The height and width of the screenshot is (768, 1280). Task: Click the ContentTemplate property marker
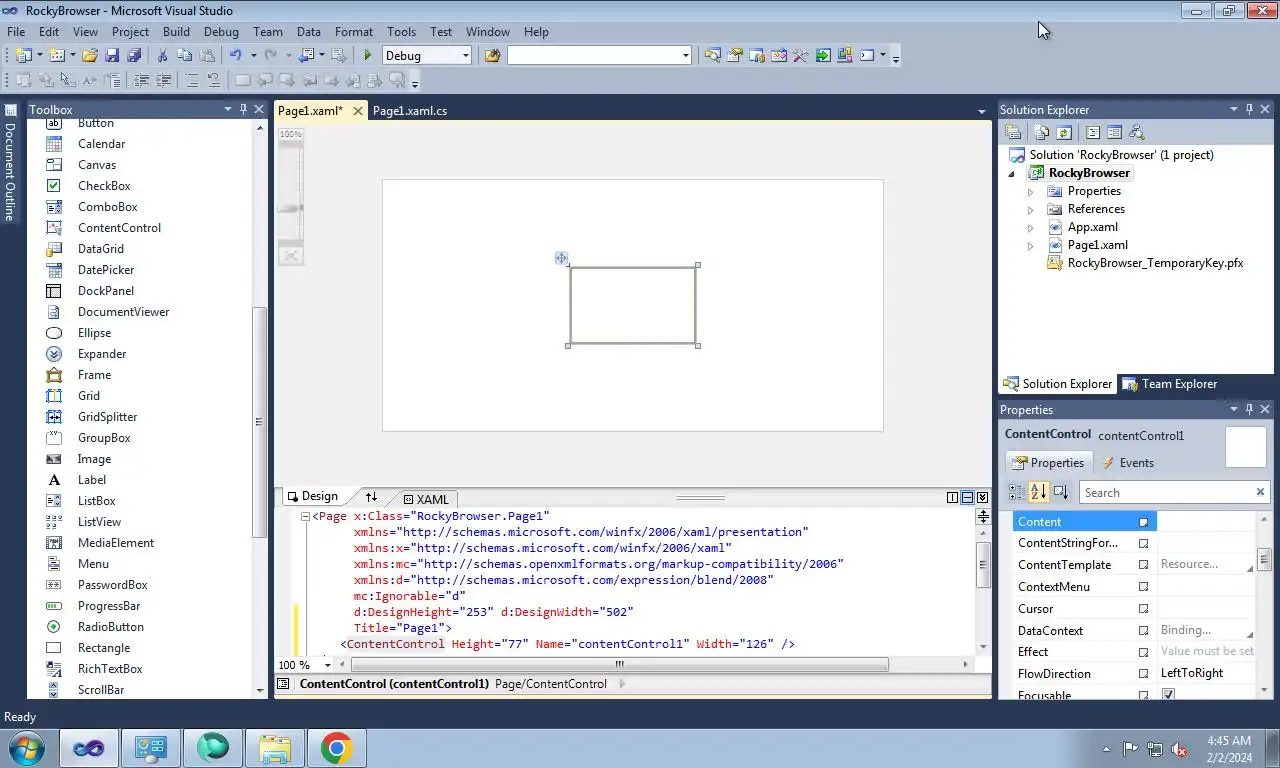pos(1143,565)
